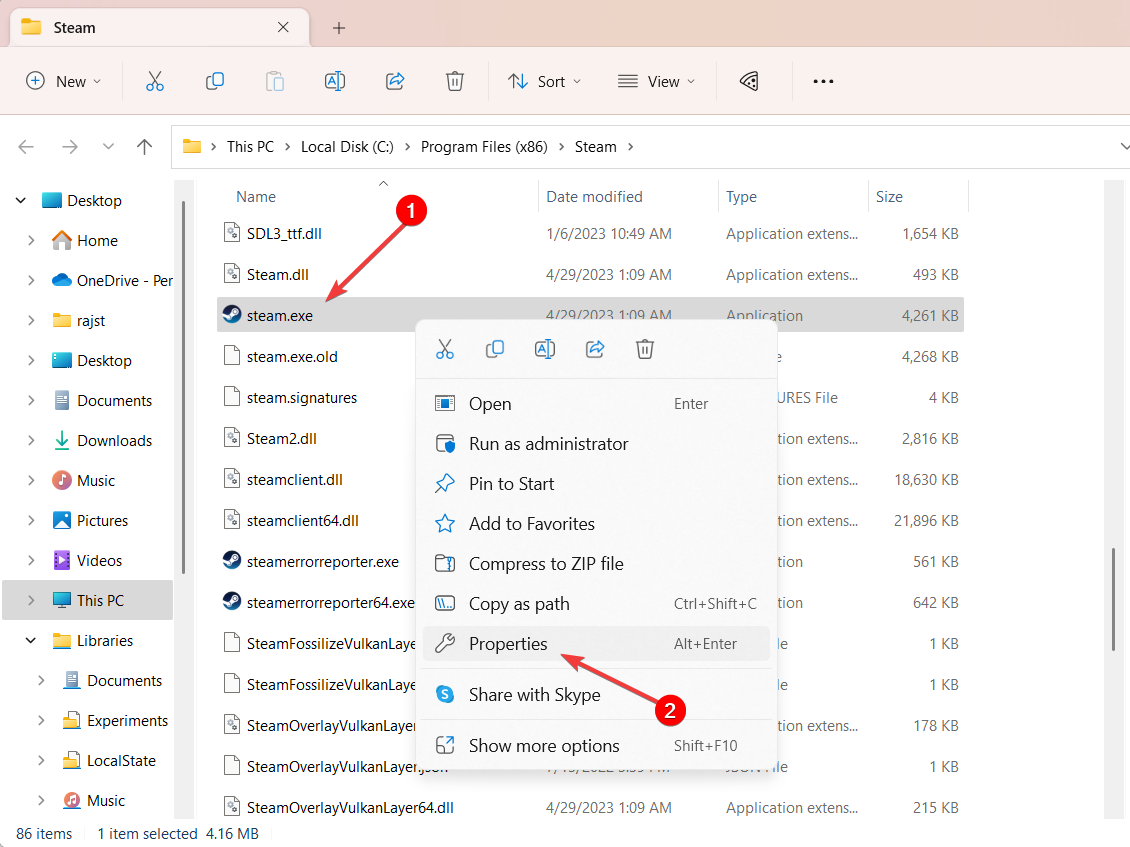Expand the chevron after Steam in address bar
The width and height of the screenshot is (1130, 847).
[x=631, y=147]
